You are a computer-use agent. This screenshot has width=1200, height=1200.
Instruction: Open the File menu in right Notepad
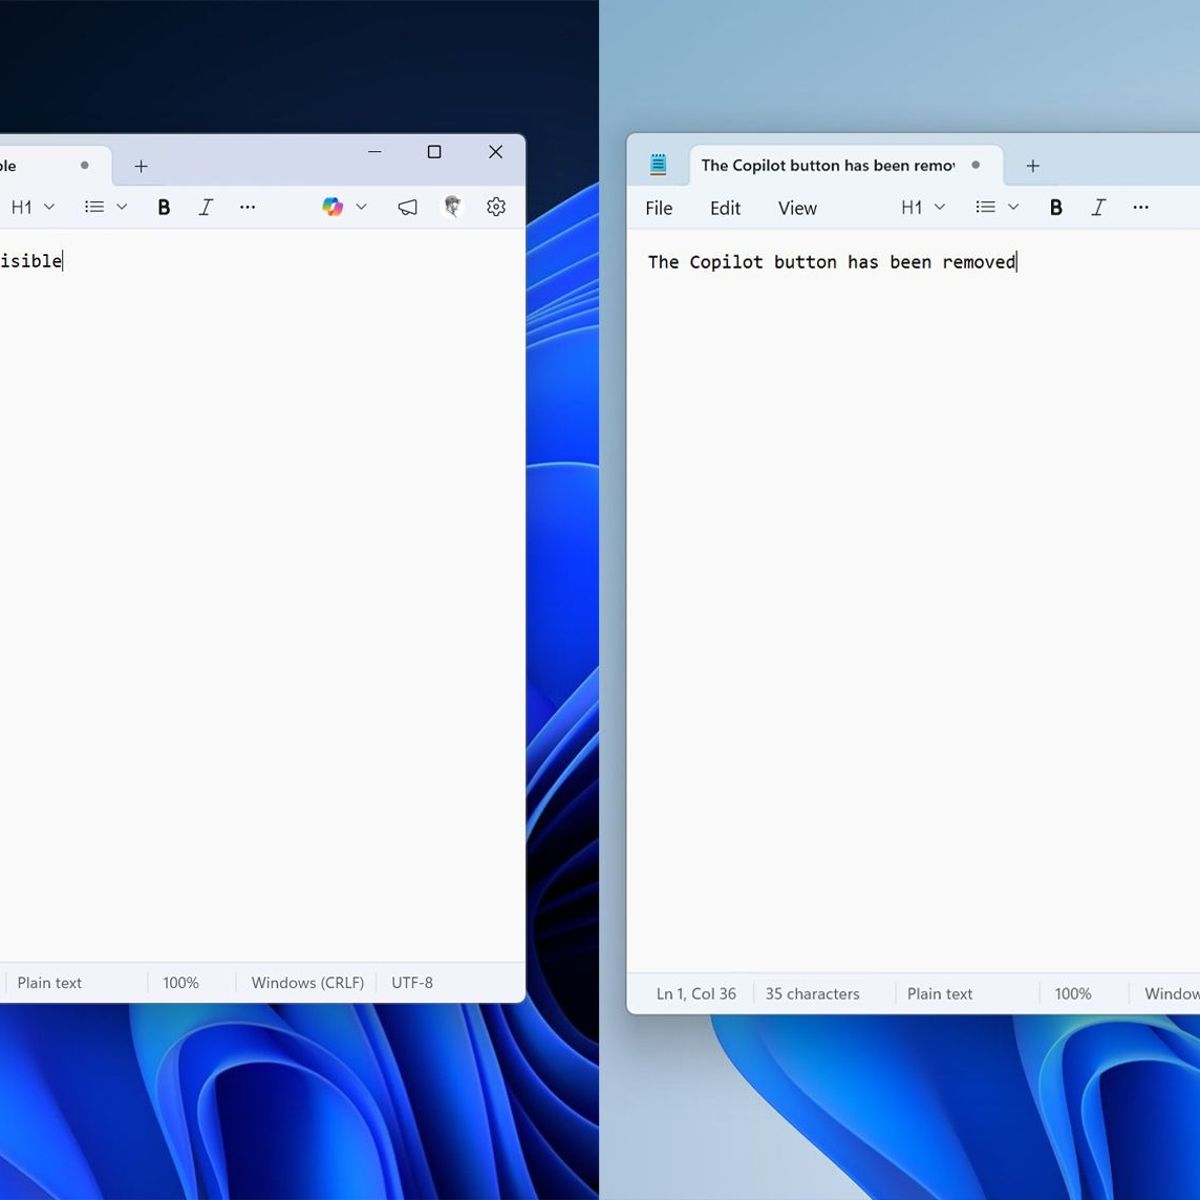(659, 208)
